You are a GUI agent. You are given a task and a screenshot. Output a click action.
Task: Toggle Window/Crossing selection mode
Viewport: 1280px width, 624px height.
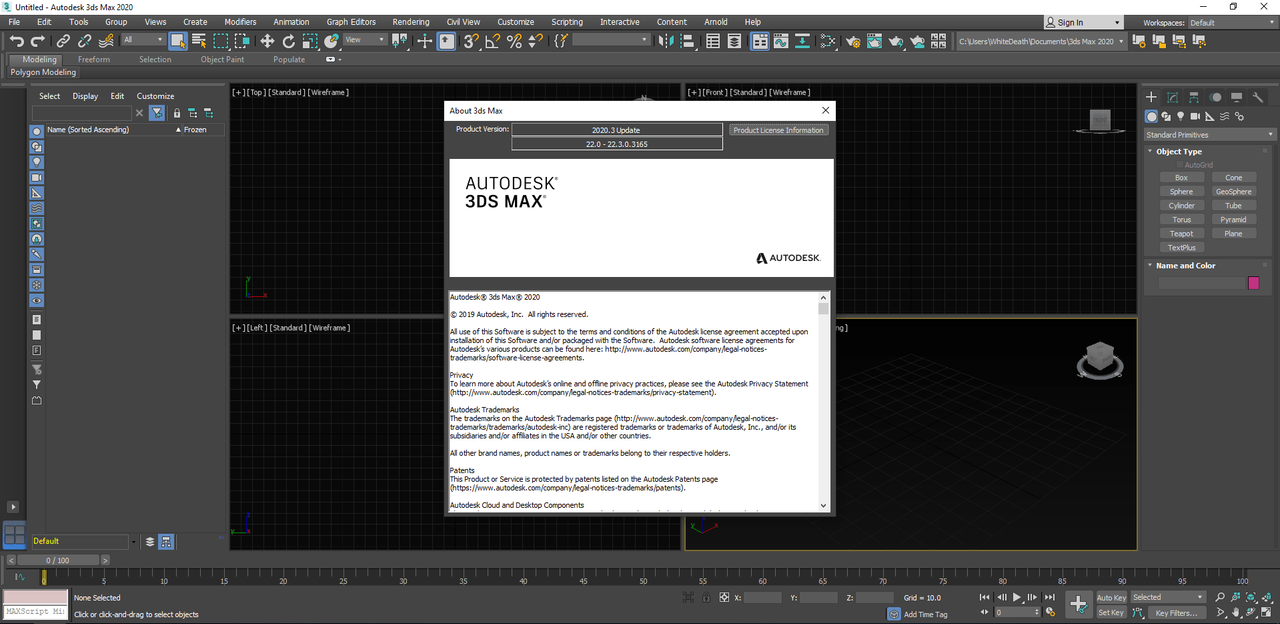(243, 41)
